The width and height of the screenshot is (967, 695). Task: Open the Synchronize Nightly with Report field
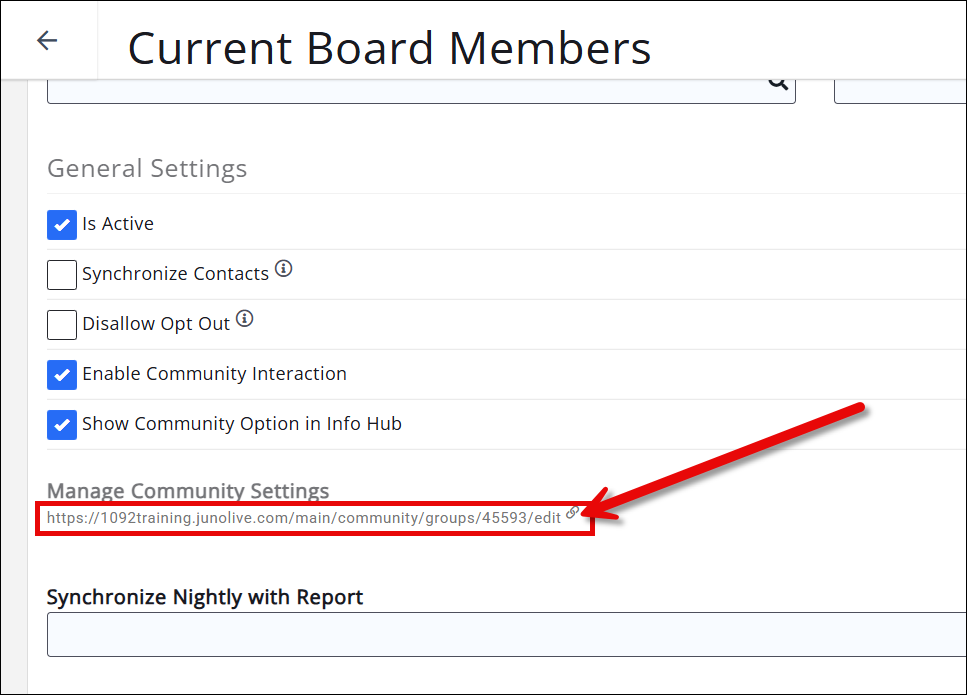[505, 634]
